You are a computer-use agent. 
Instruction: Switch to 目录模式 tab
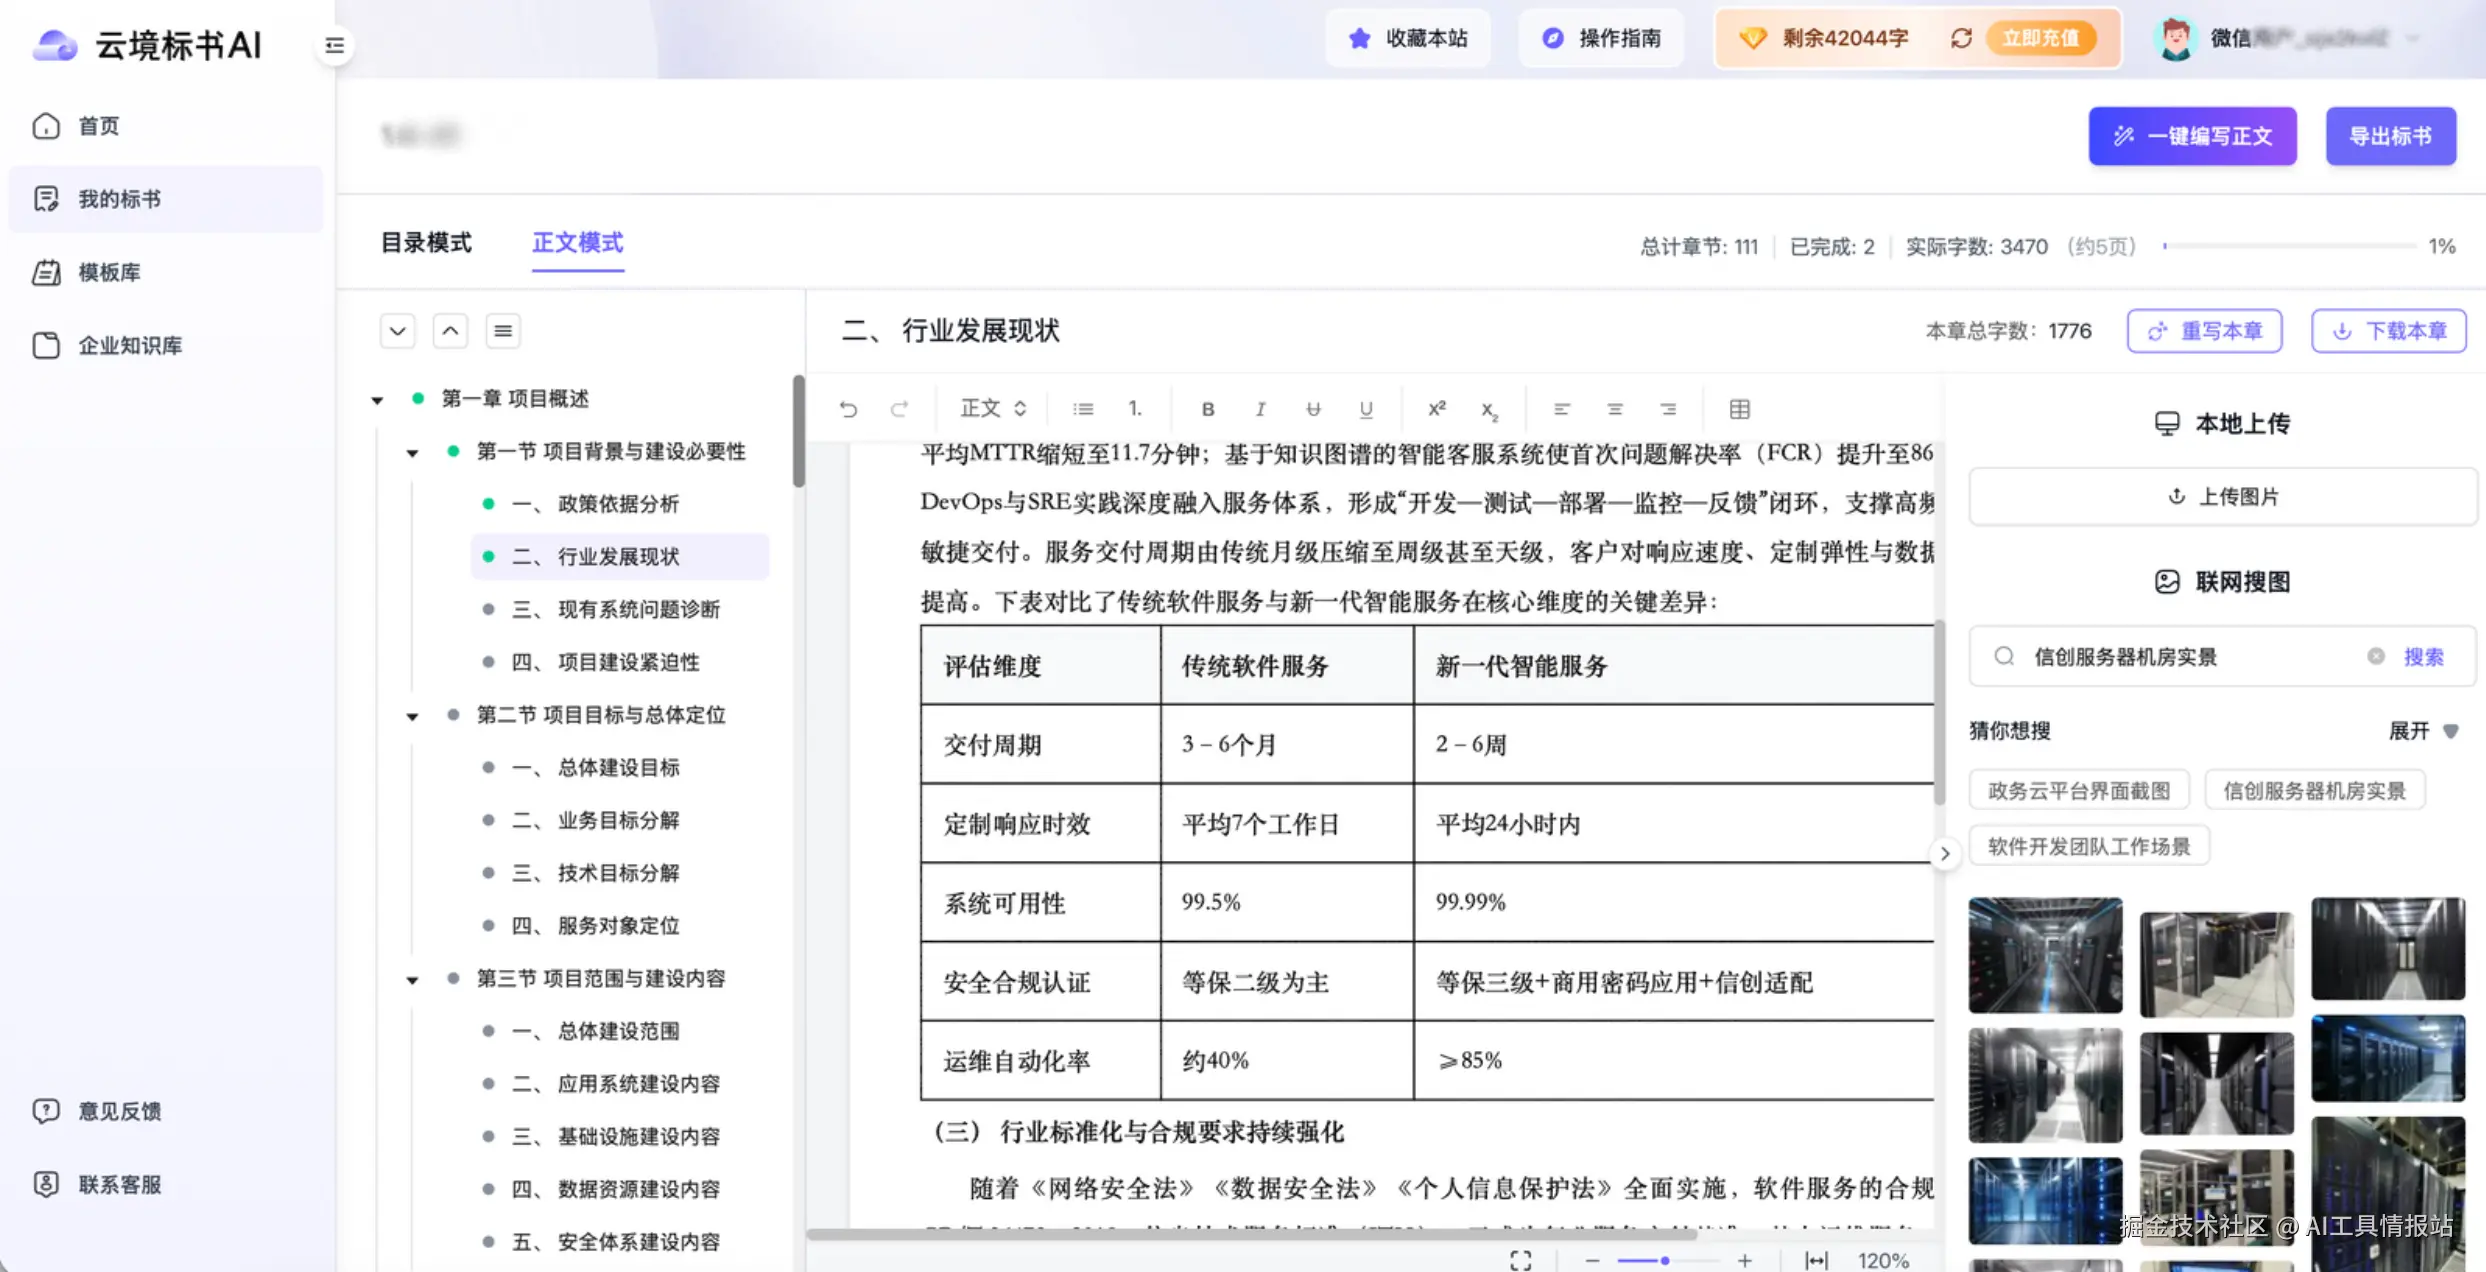click(426, 243)
